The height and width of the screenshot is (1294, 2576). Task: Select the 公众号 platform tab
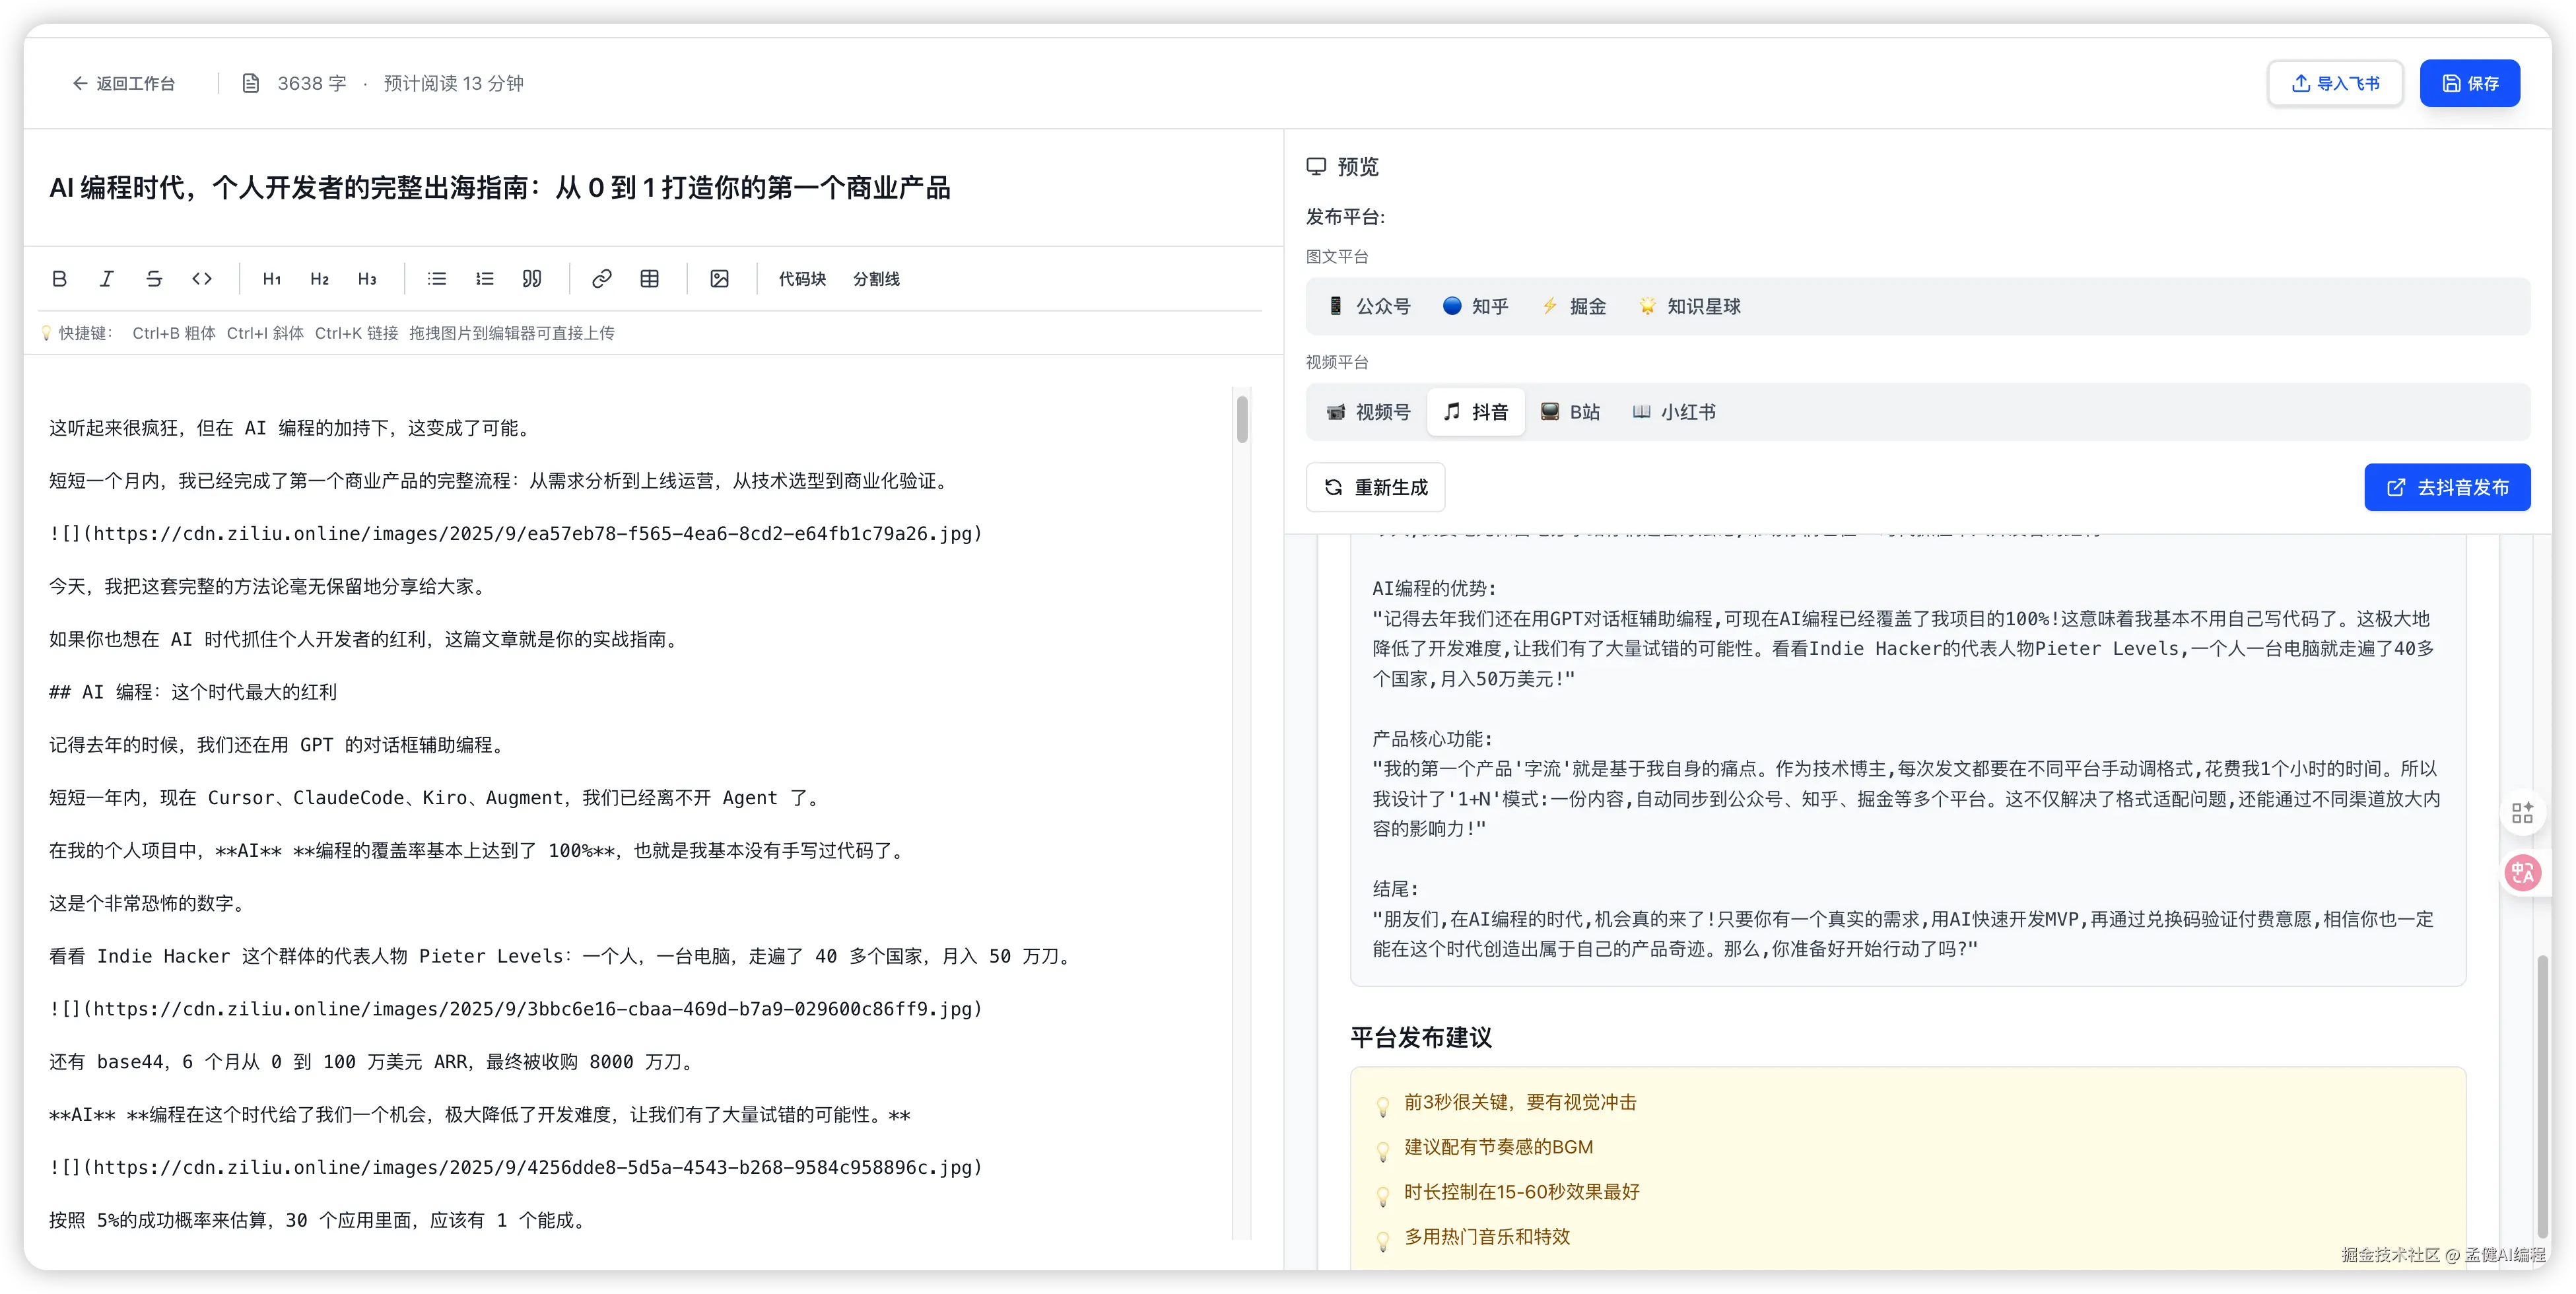(x=1368, y=306)
